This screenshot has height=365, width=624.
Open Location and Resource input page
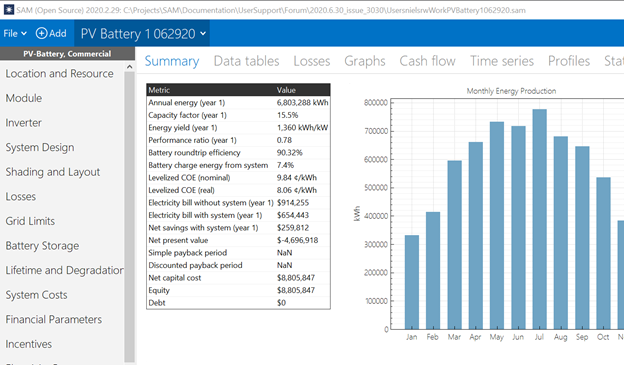[59, 74]
